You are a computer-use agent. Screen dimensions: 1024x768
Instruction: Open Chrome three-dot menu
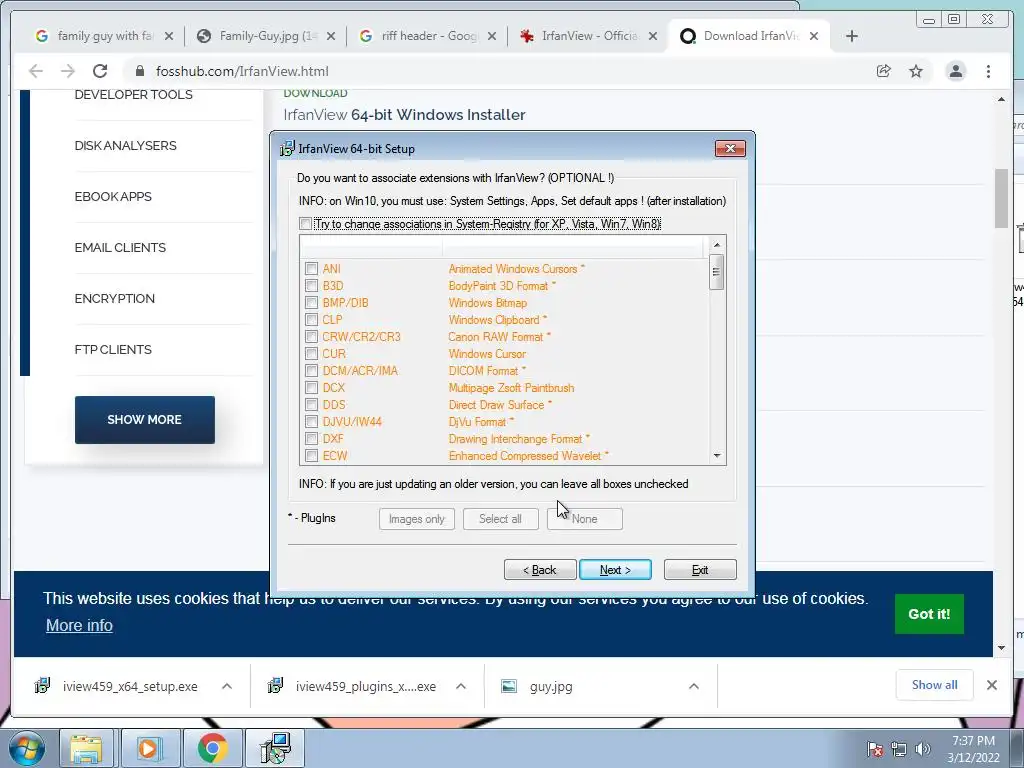(x=989, y=71)
